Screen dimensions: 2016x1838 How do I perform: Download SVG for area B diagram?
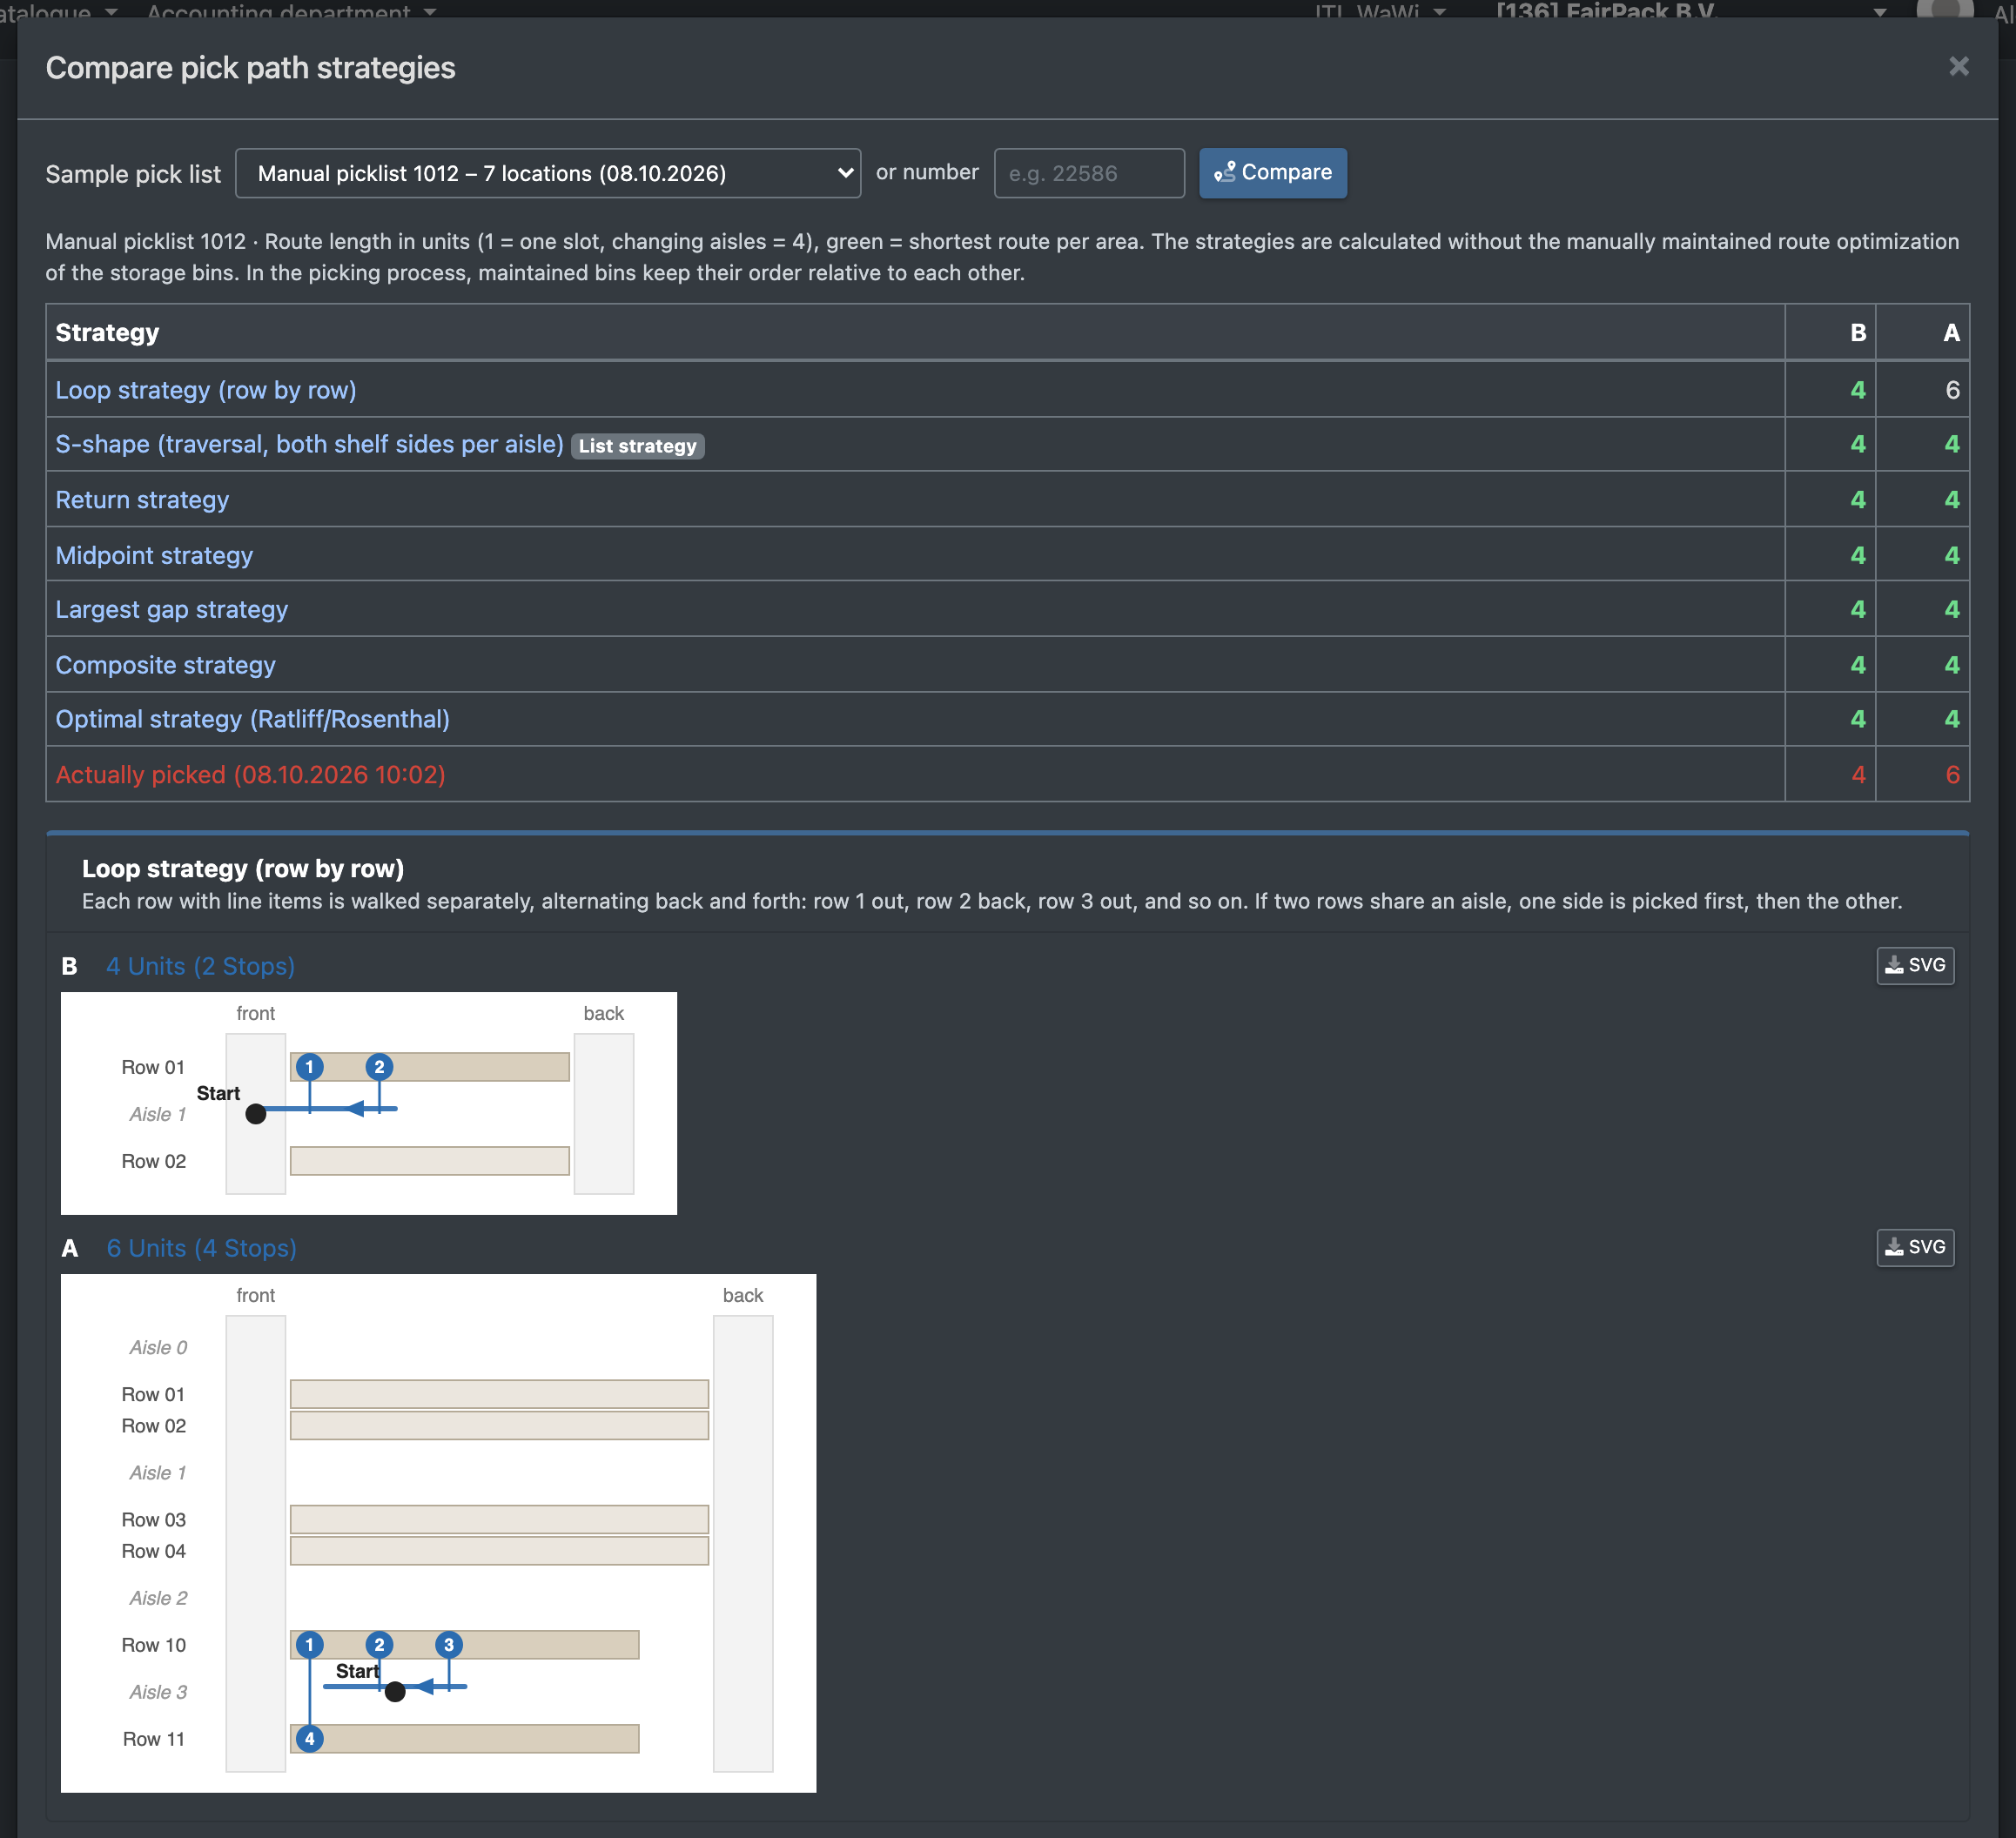1915,965
